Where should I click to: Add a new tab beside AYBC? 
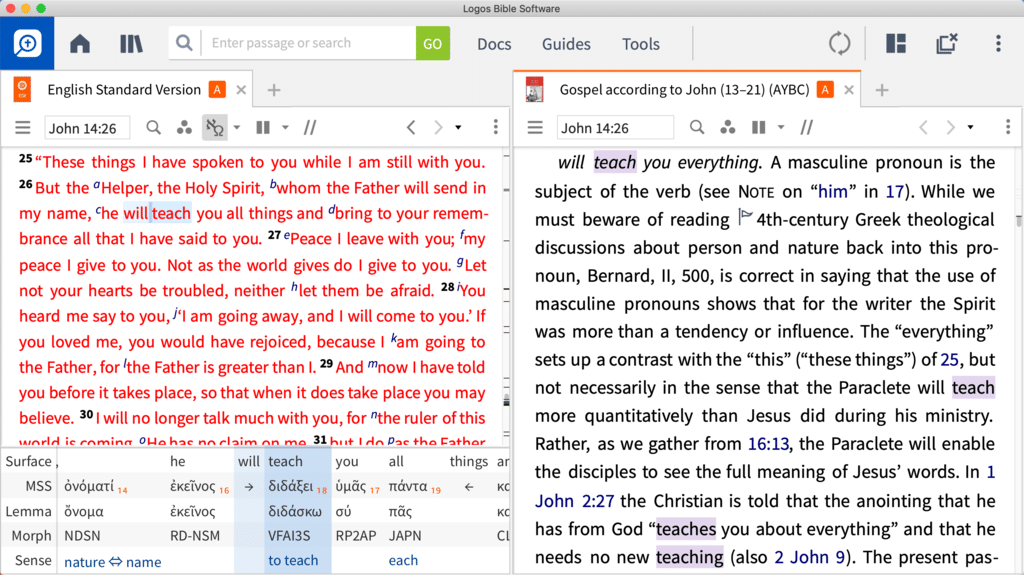click(x=882, y=90)
